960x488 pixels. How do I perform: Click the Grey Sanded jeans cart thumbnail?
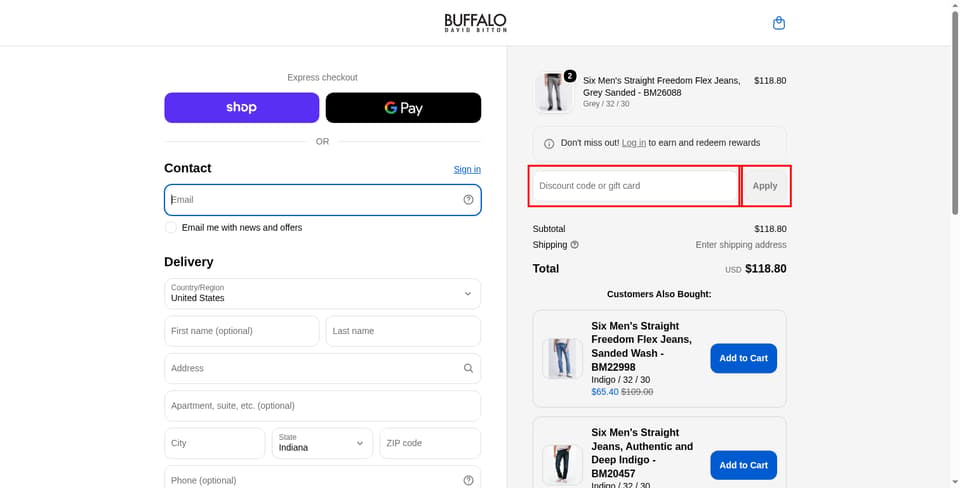tap(553, 92)
